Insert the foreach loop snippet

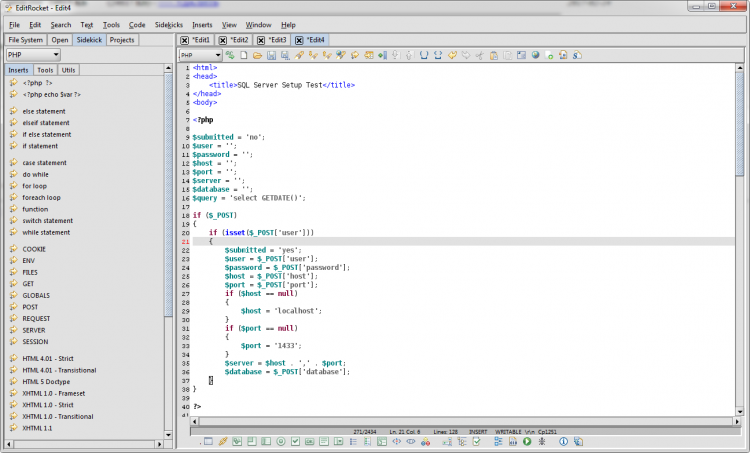41,197
